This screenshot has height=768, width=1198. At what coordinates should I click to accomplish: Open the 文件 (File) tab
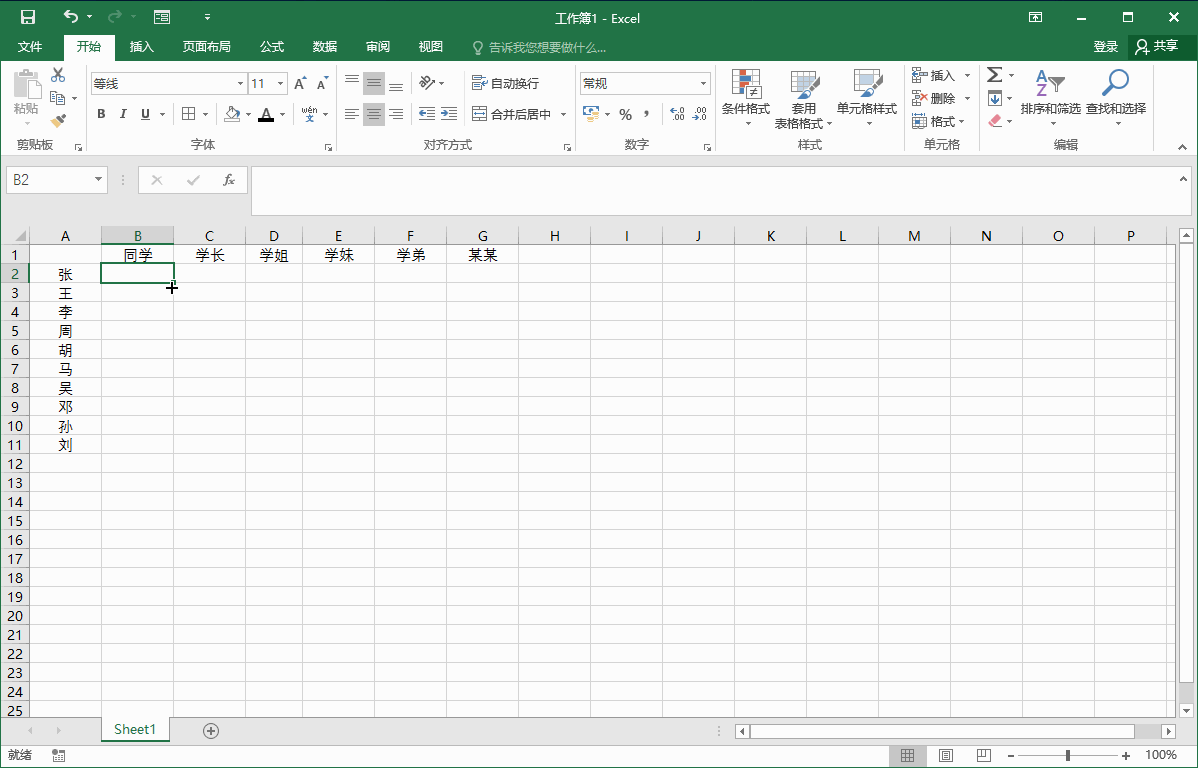[30, 47]
